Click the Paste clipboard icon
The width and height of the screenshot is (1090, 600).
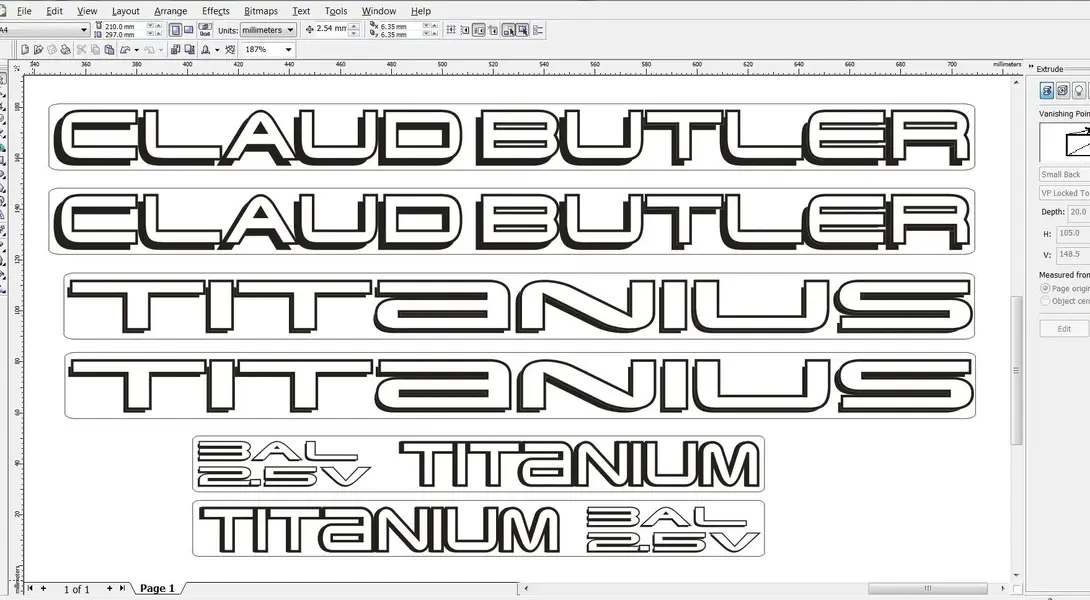click(109, 49)
